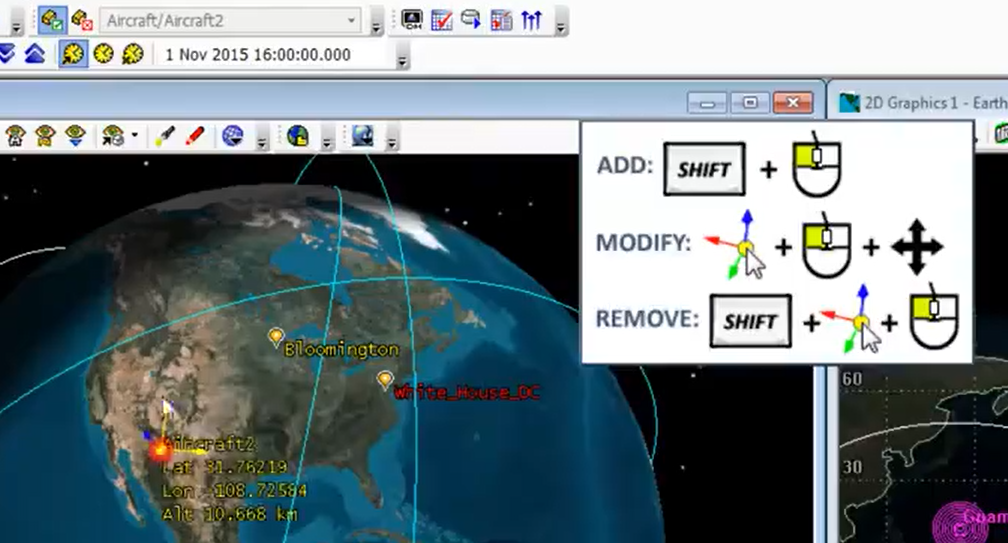Click the "White_House_DC" red label text
This screenshot has height=543, width=1008.
point(467,391)
